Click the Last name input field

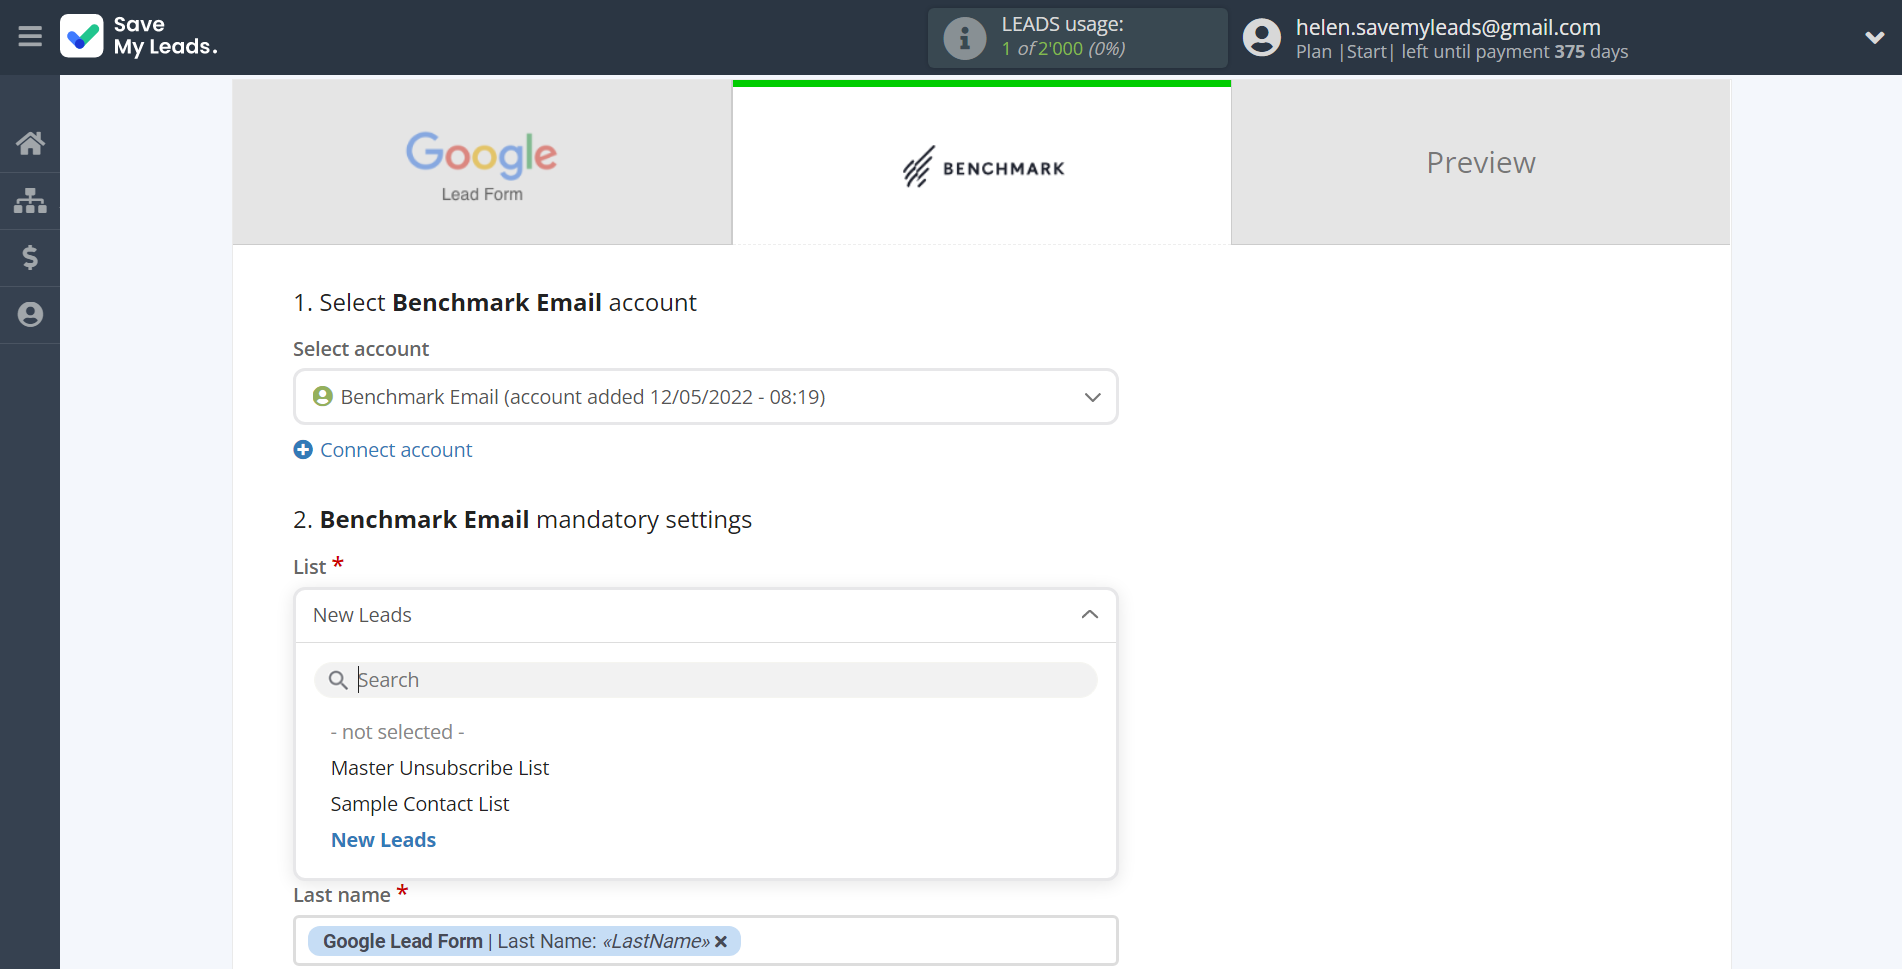(706, 941)
